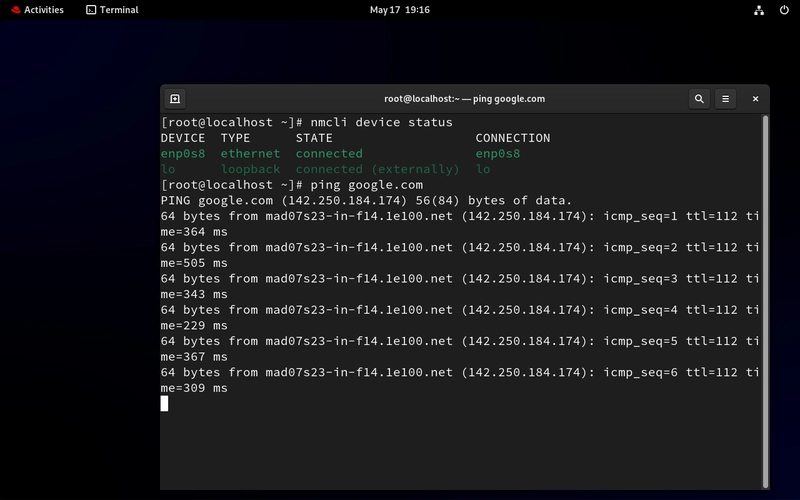Open the clock and calendar panel
This screenshot has height=500, width=800.
[x=399, y=10]
